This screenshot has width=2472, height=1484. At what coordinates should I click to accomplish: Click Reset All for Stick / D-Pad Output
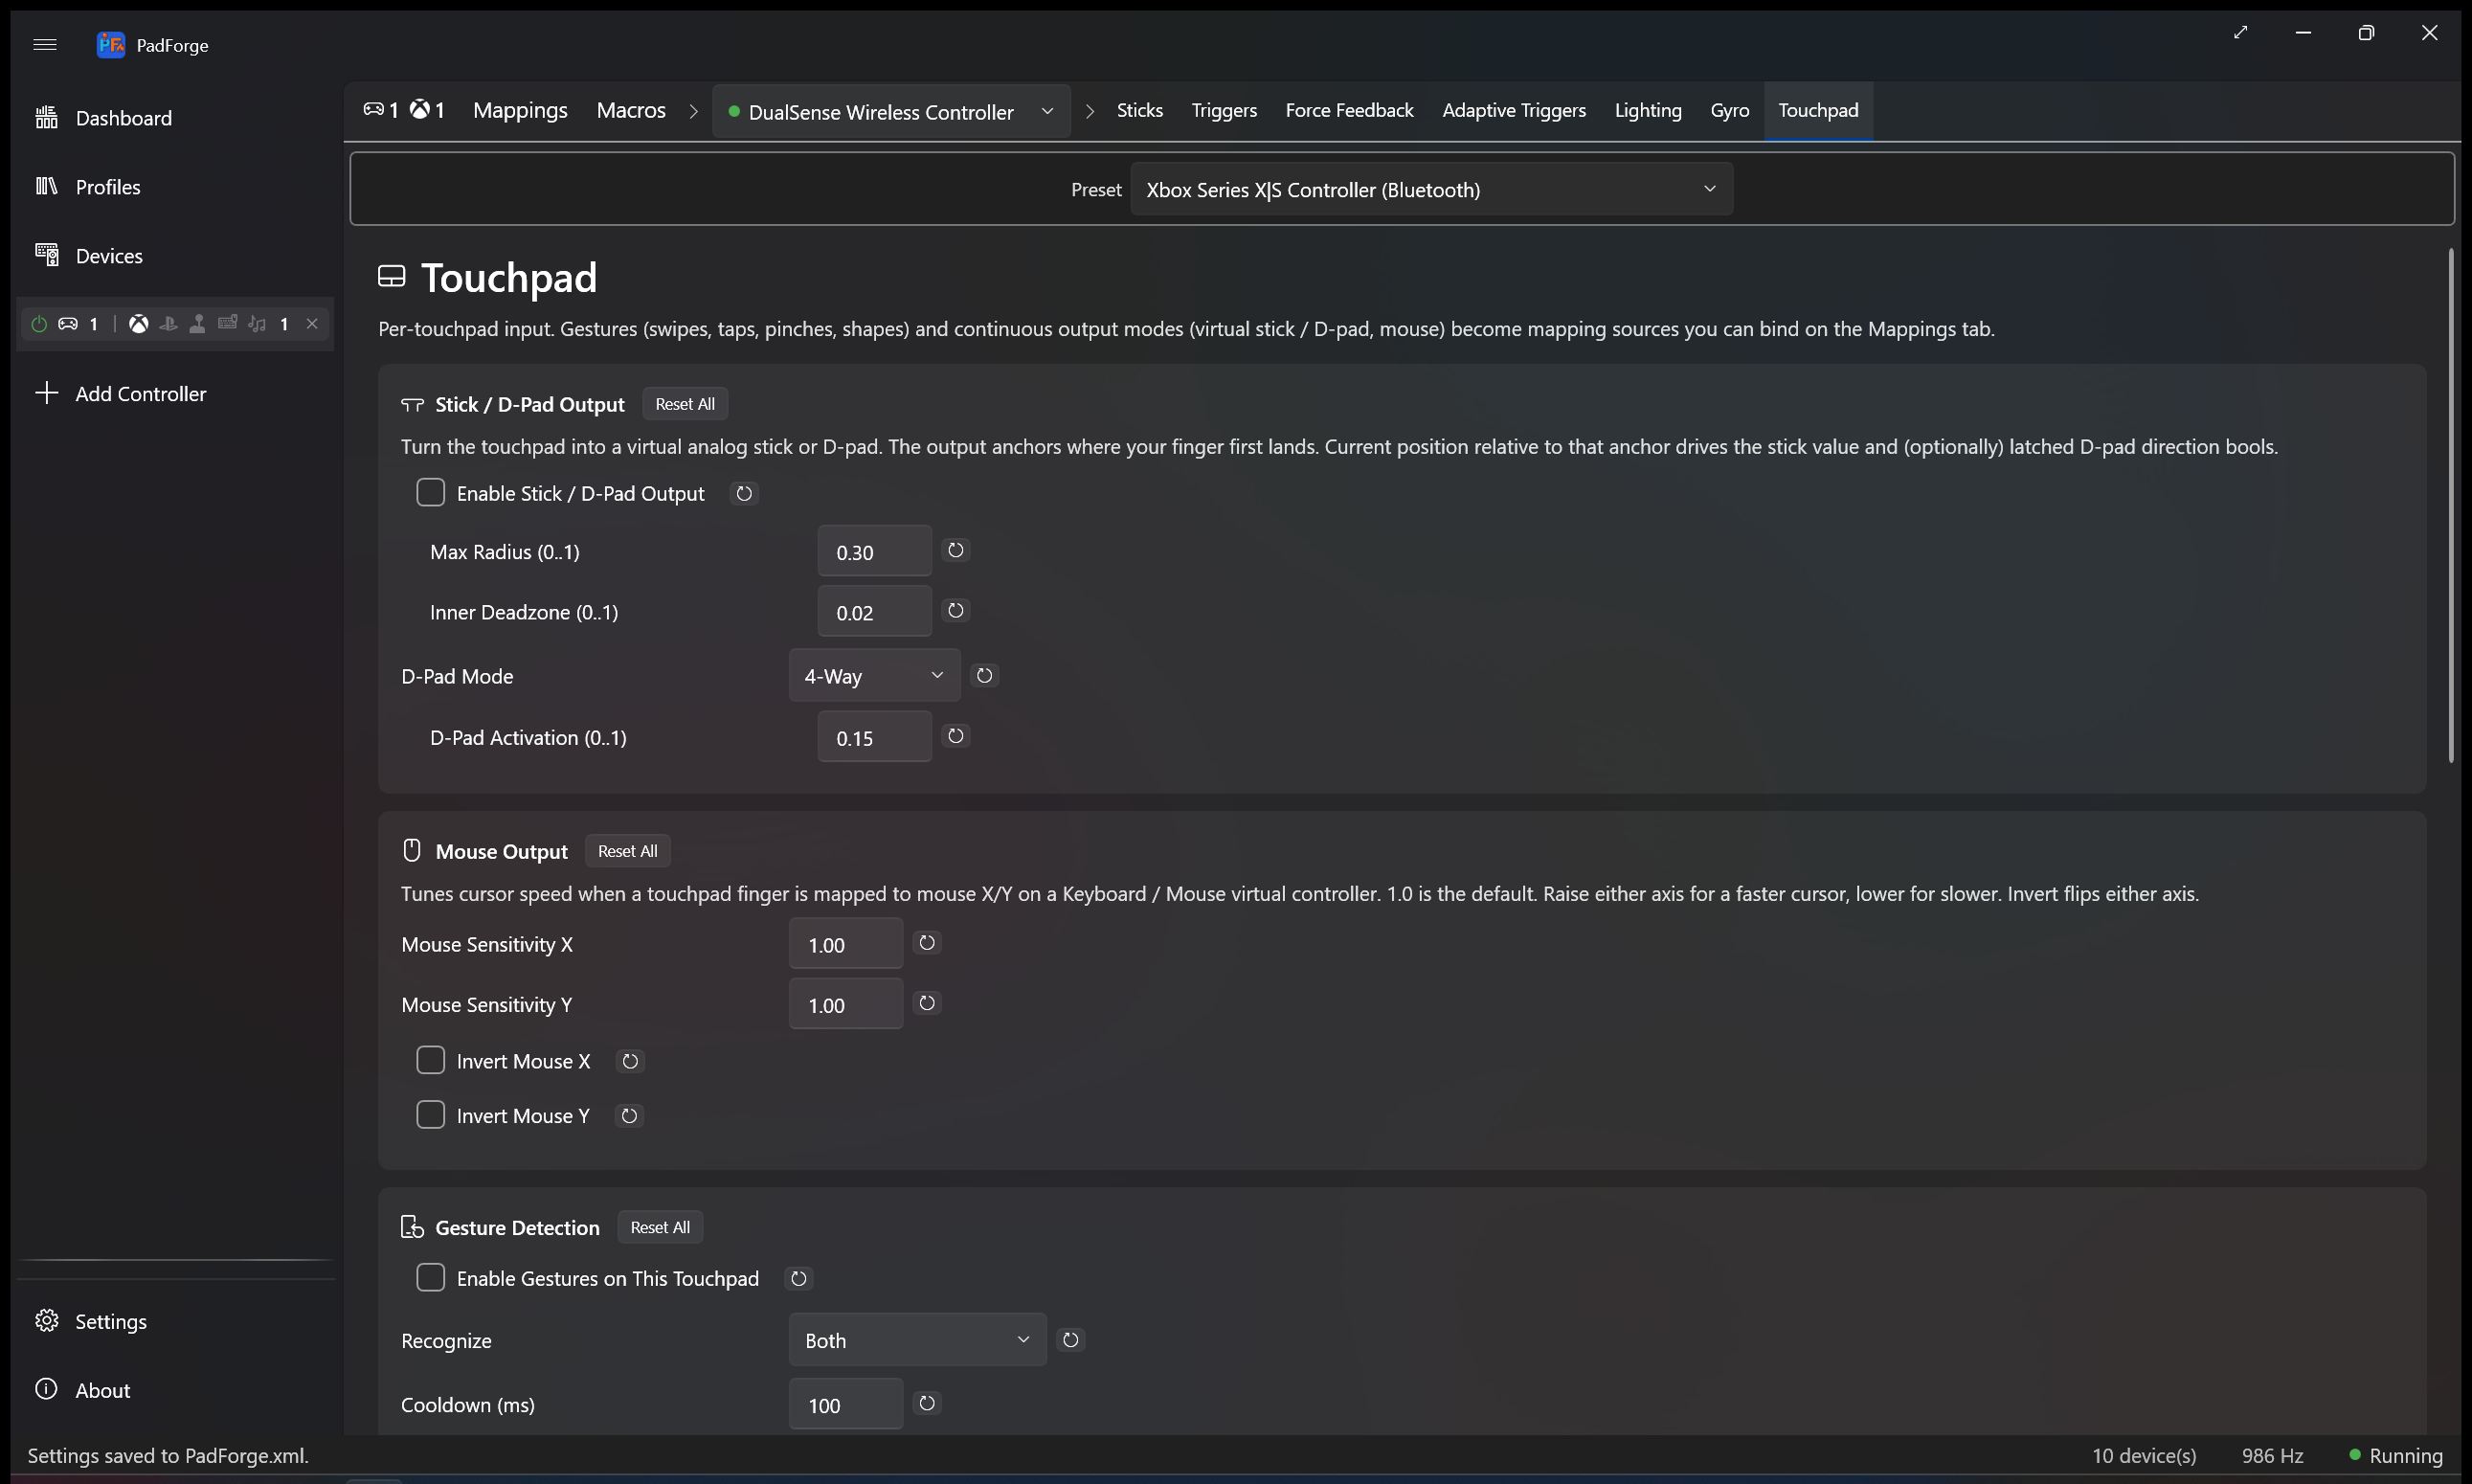pos(685,404)
